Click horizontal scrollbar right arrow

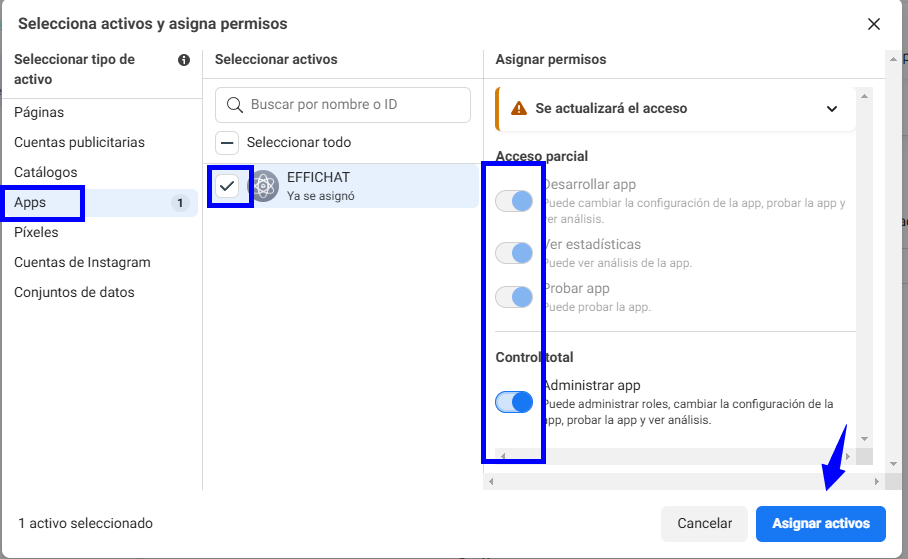pos(877,482)
